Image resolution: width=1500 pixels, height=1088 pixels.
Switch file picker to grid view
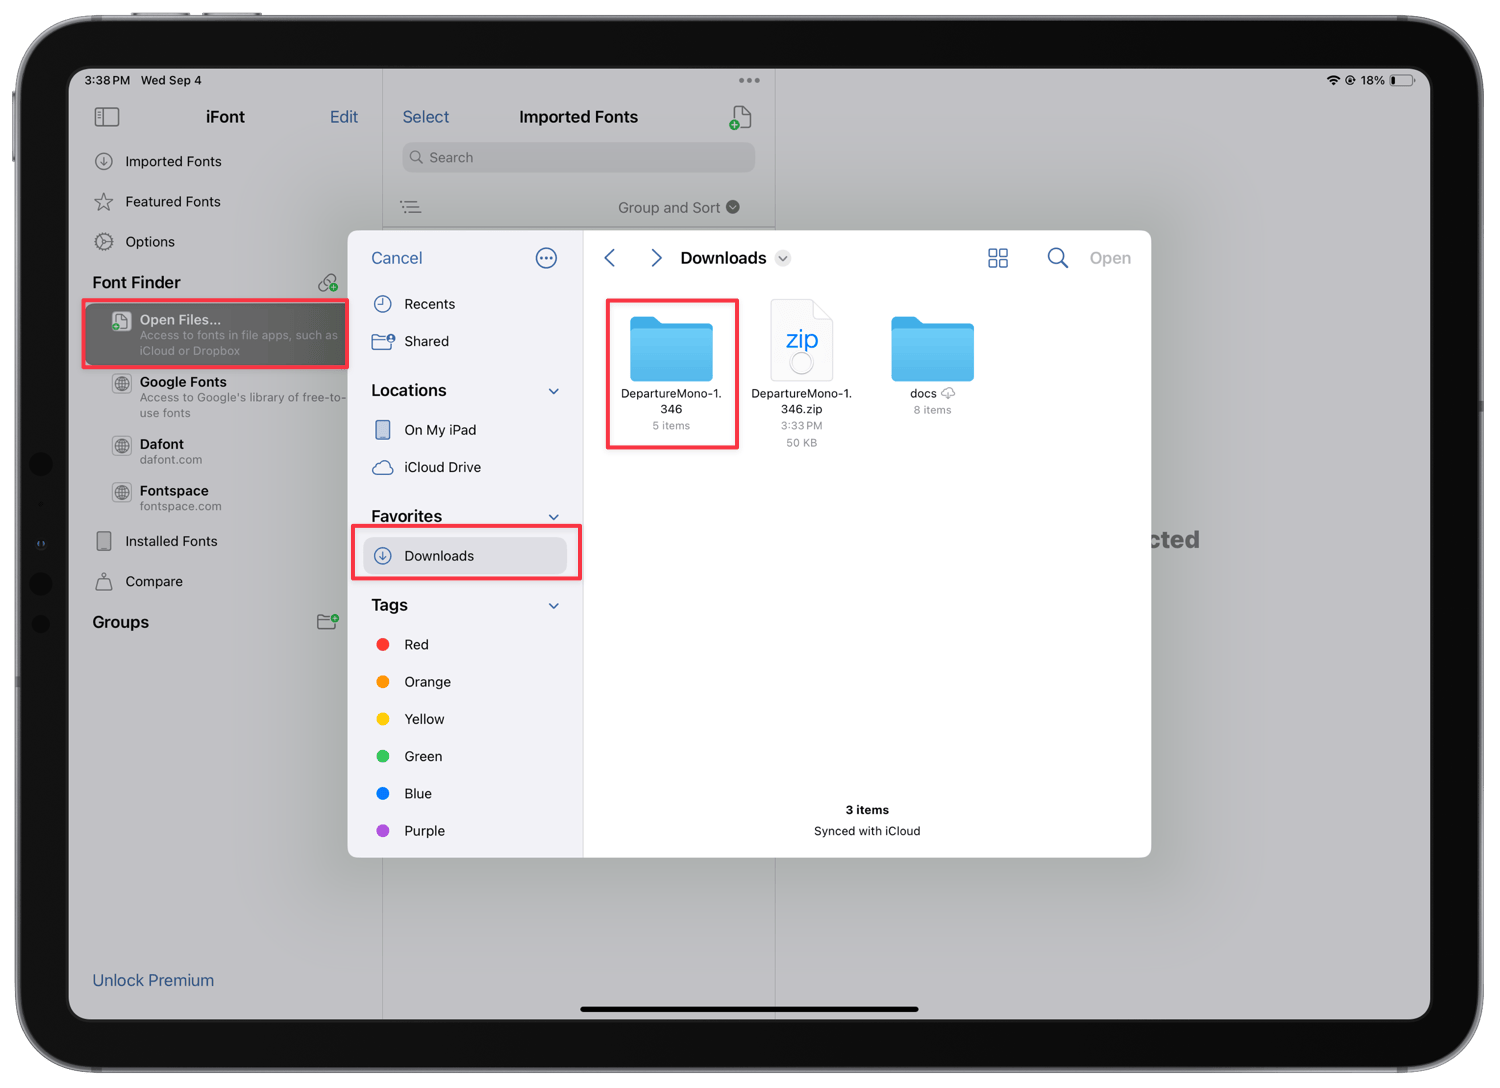tap(997, 257)
